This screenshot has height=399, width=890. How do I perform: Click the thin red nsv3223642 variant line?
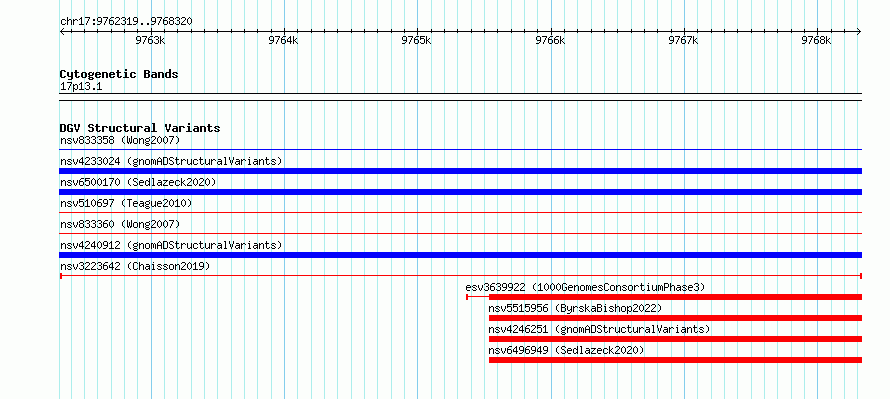(460, 276)
